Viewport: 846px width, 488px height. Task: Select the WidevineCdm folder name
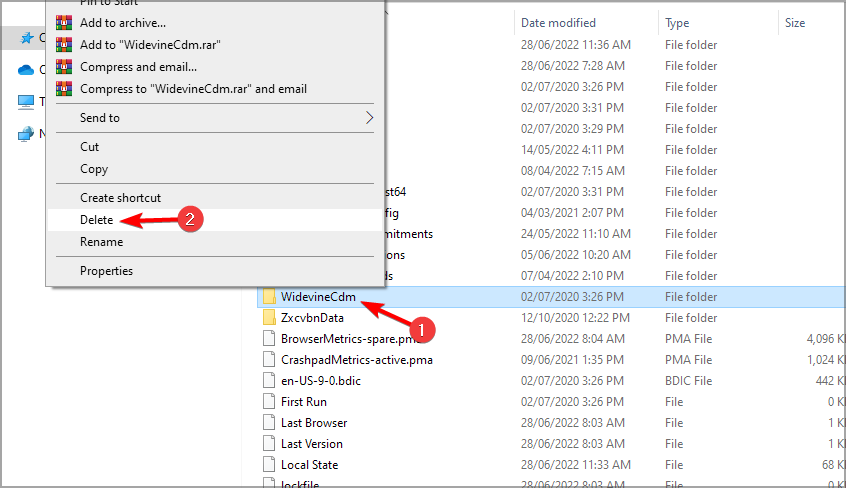tap(318, 297)
